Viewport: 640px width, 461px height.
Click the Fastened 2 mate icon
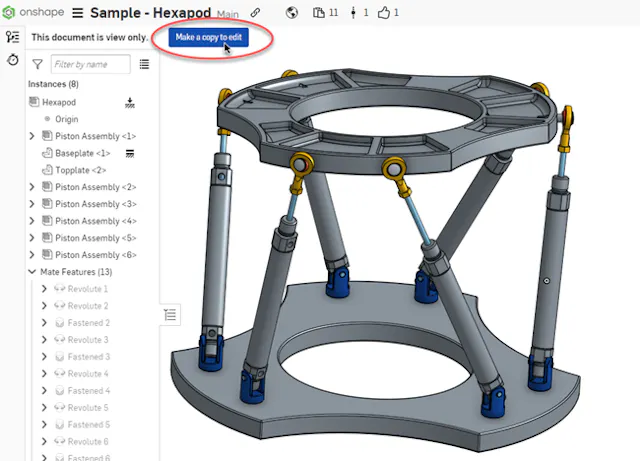click(60, 323)
